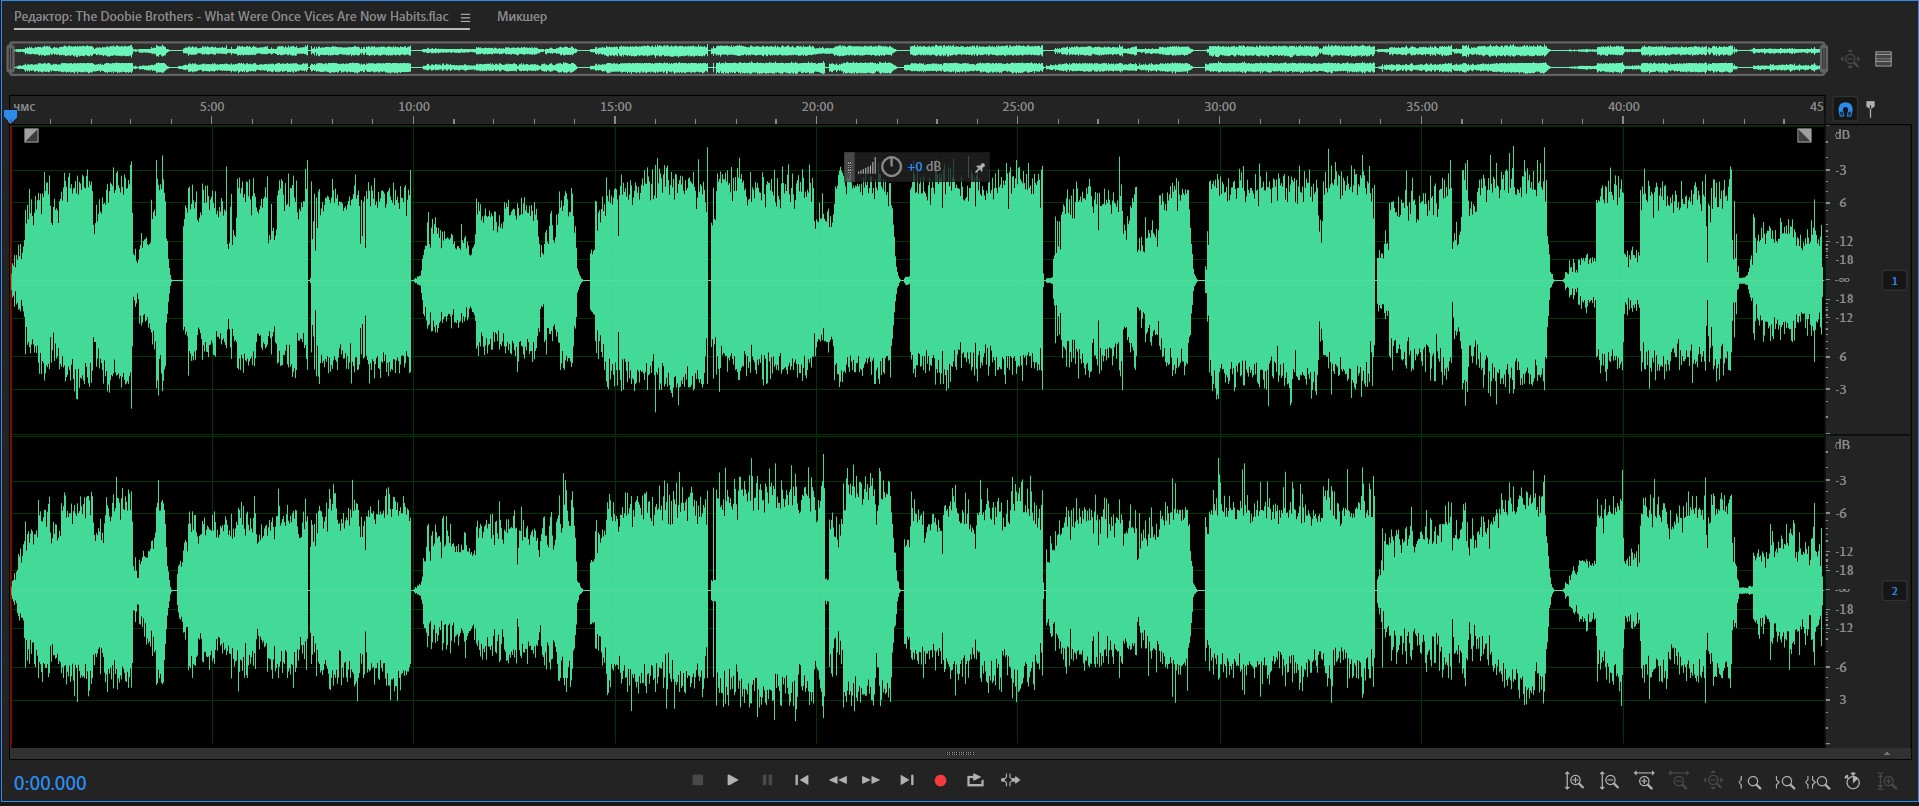Toggle channel 1 enable button
This screenshot has height=806, width=1919.
click(x=1894, y=281)
